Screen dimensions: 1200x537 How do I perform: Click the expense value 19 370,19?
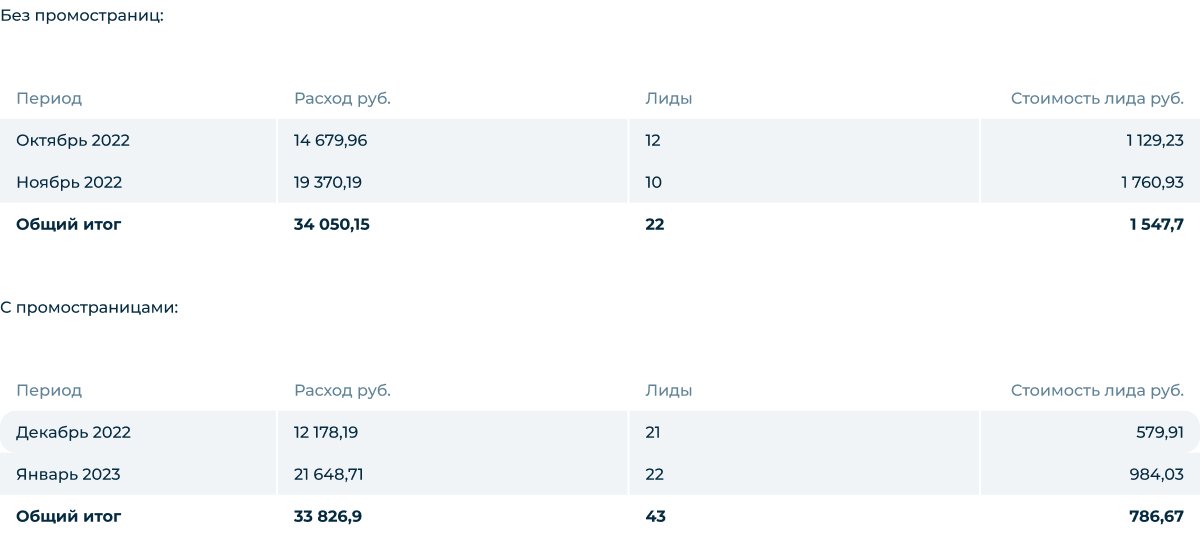pyautogui.click(x=329, y=182)
